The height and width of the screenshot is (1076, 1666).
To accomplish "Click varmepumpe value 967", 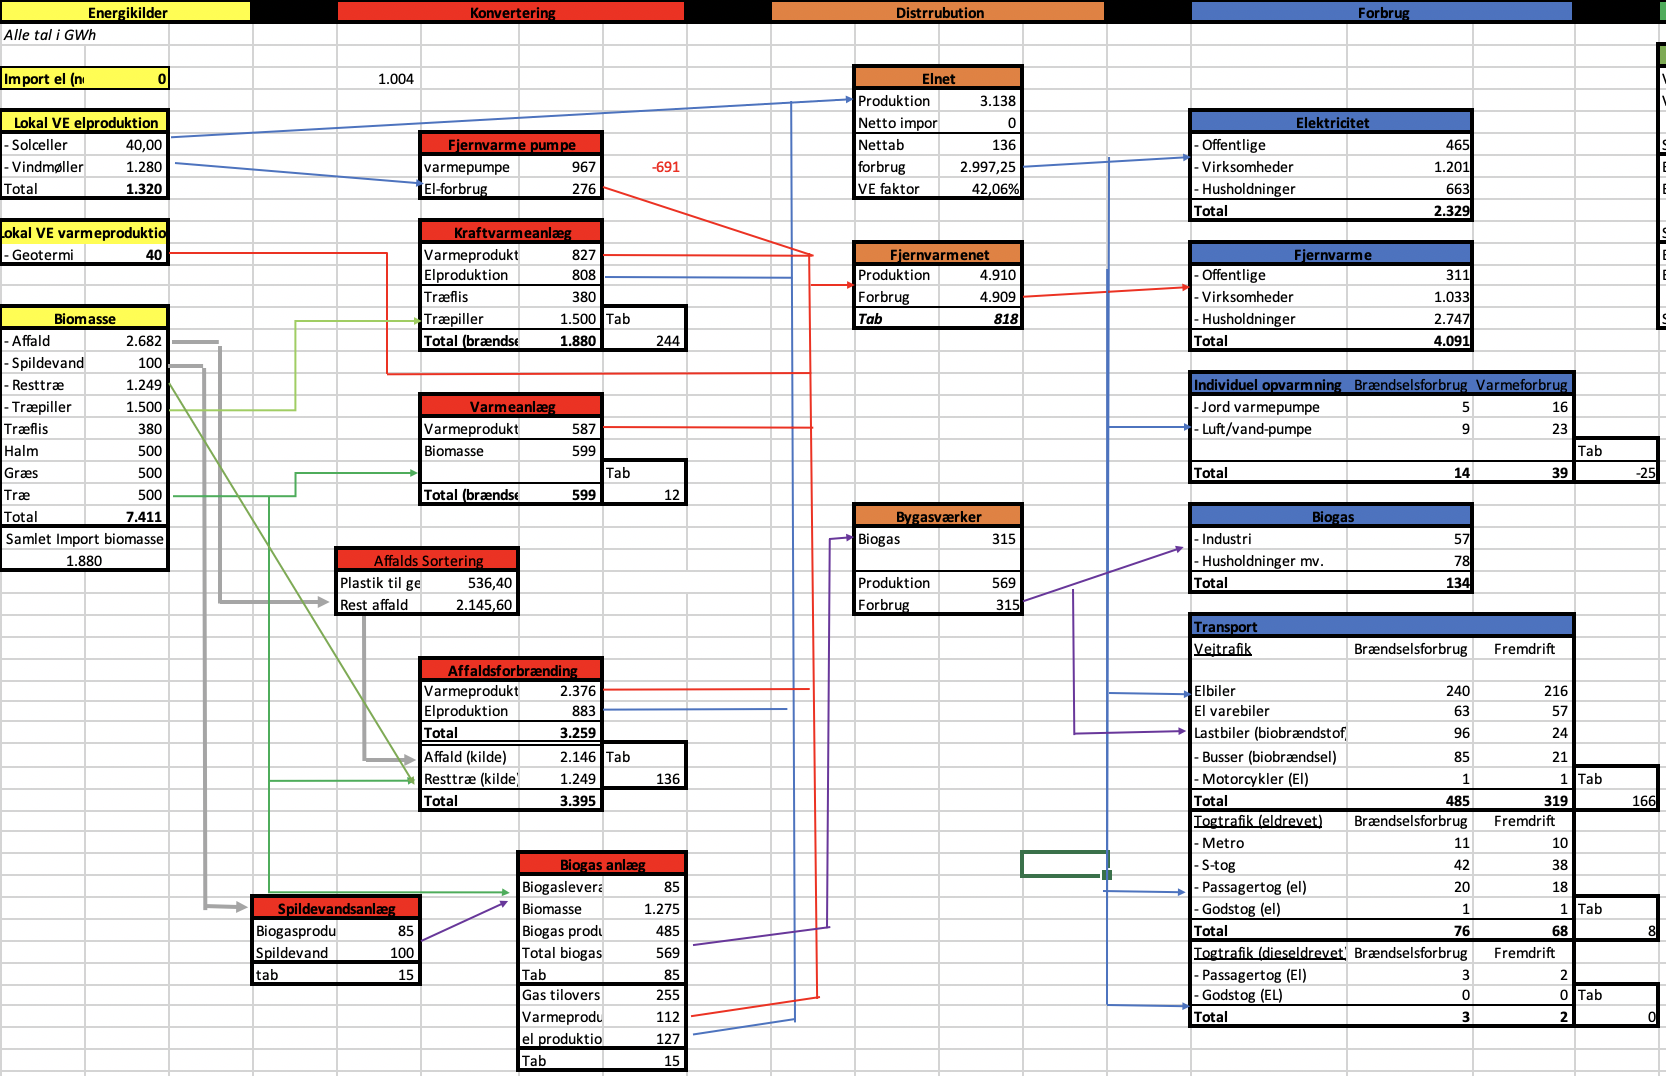I will point(583,167).
